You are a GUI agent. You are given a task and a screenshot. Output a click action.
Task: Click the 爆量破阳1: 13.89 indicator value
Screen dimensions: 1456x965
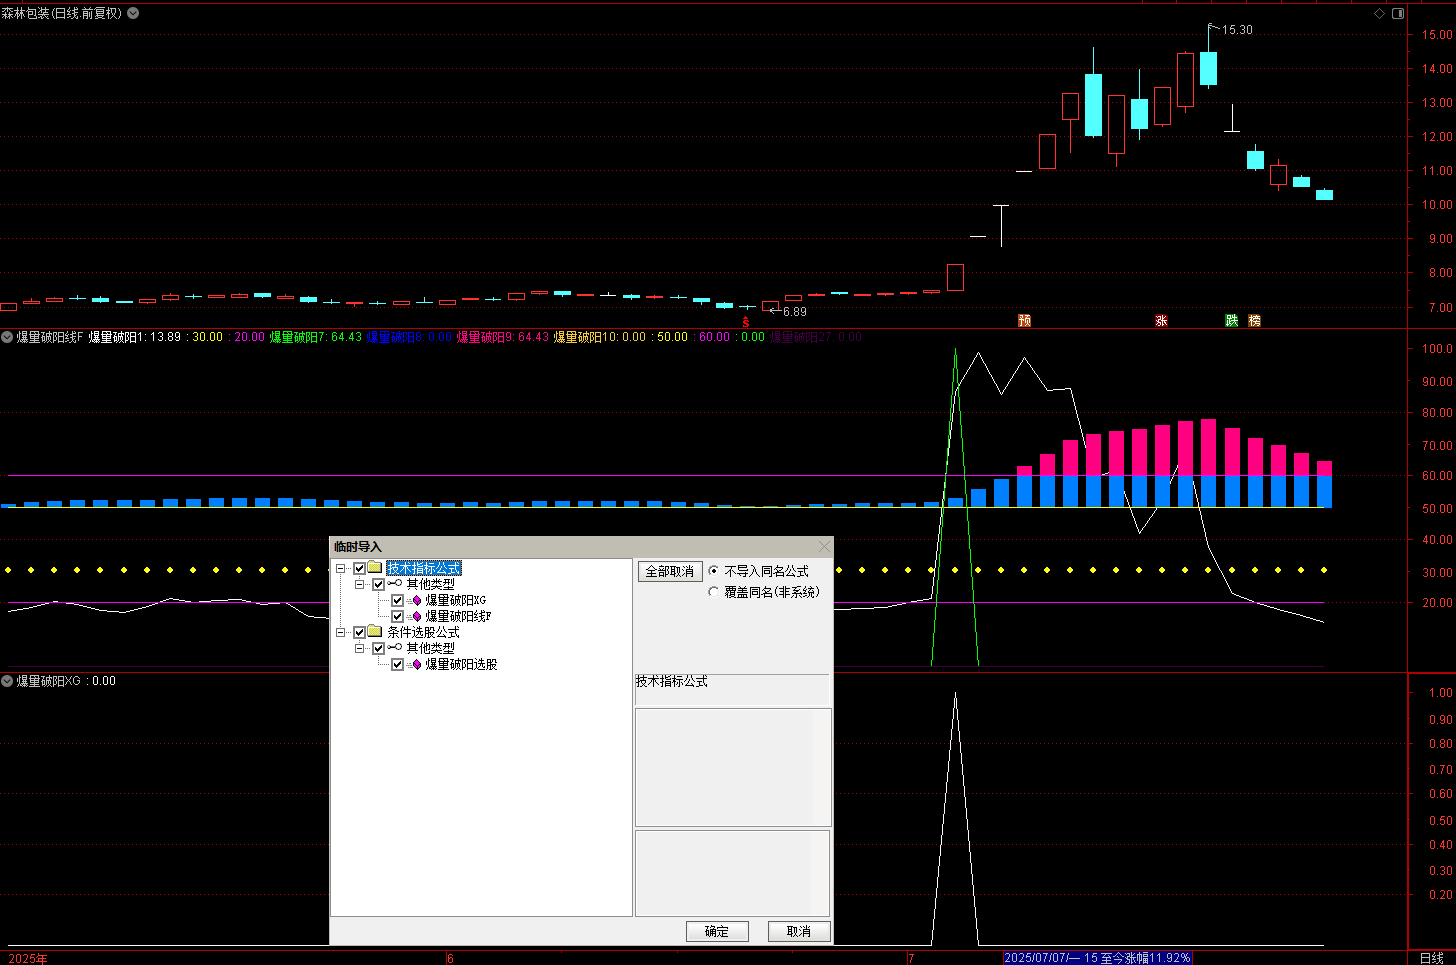point(135,337)
